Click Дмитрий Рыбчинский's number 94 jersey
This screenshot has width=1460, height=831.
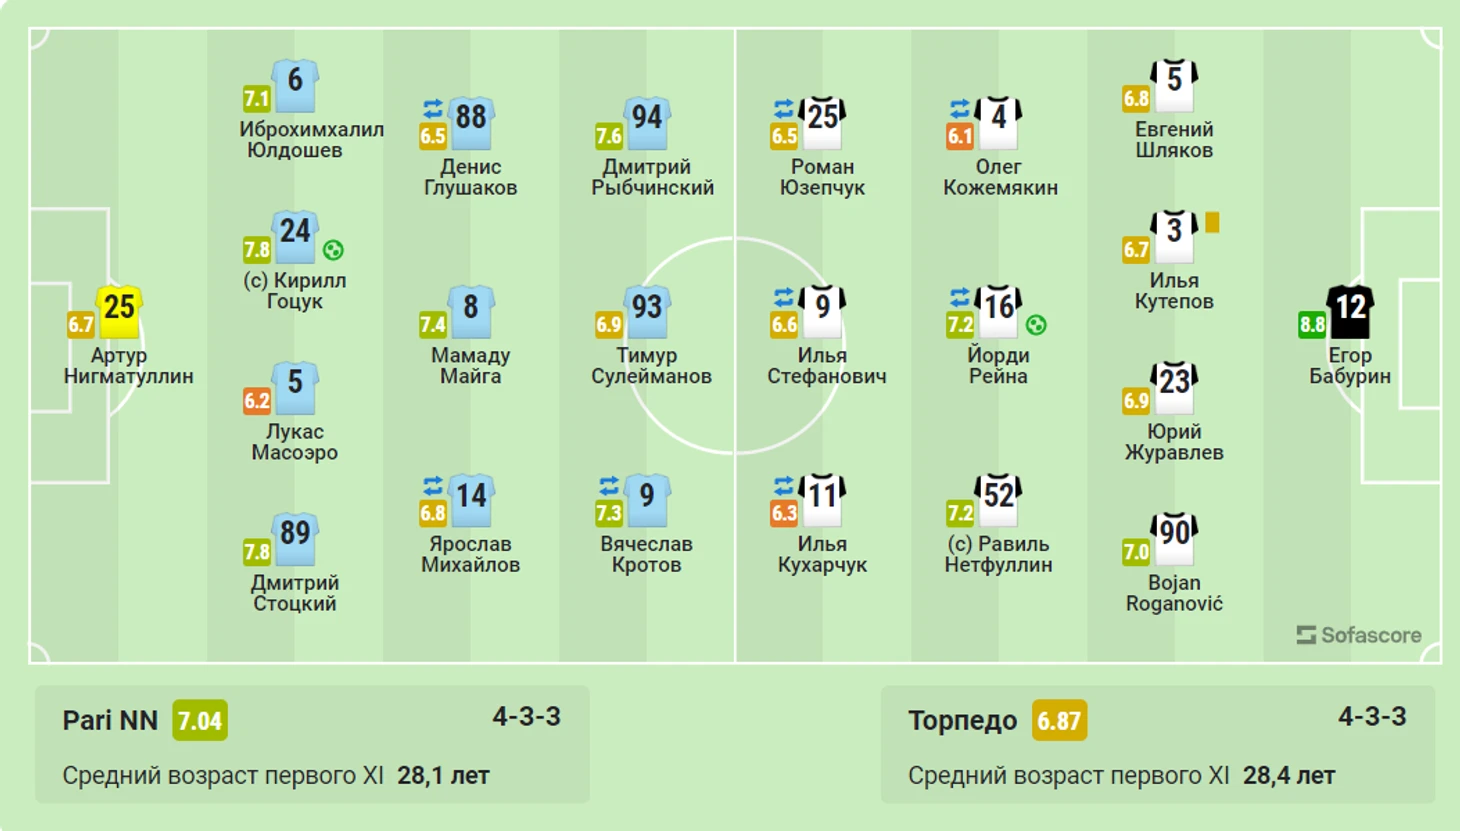pos(647,121)
